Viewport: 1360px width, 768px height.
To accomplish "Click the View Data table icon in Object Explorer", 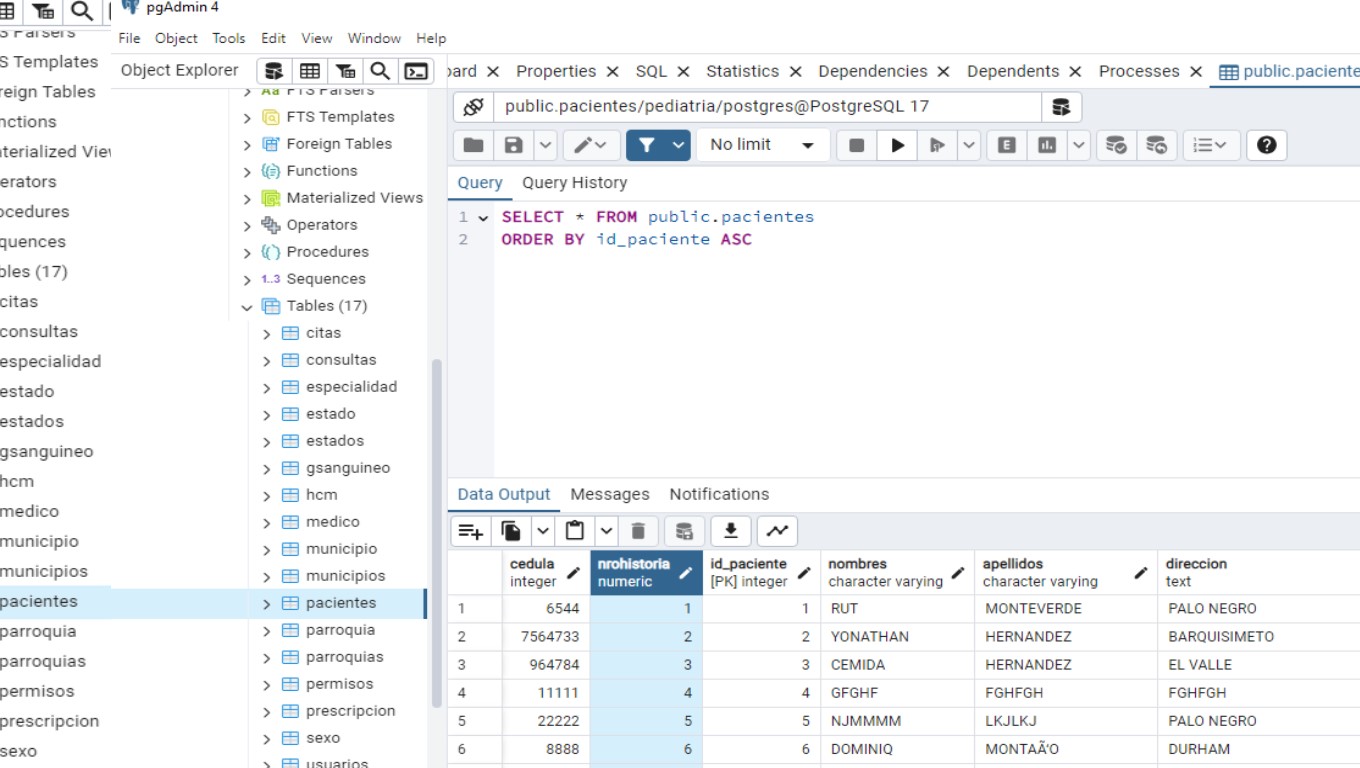I will 310,71.
